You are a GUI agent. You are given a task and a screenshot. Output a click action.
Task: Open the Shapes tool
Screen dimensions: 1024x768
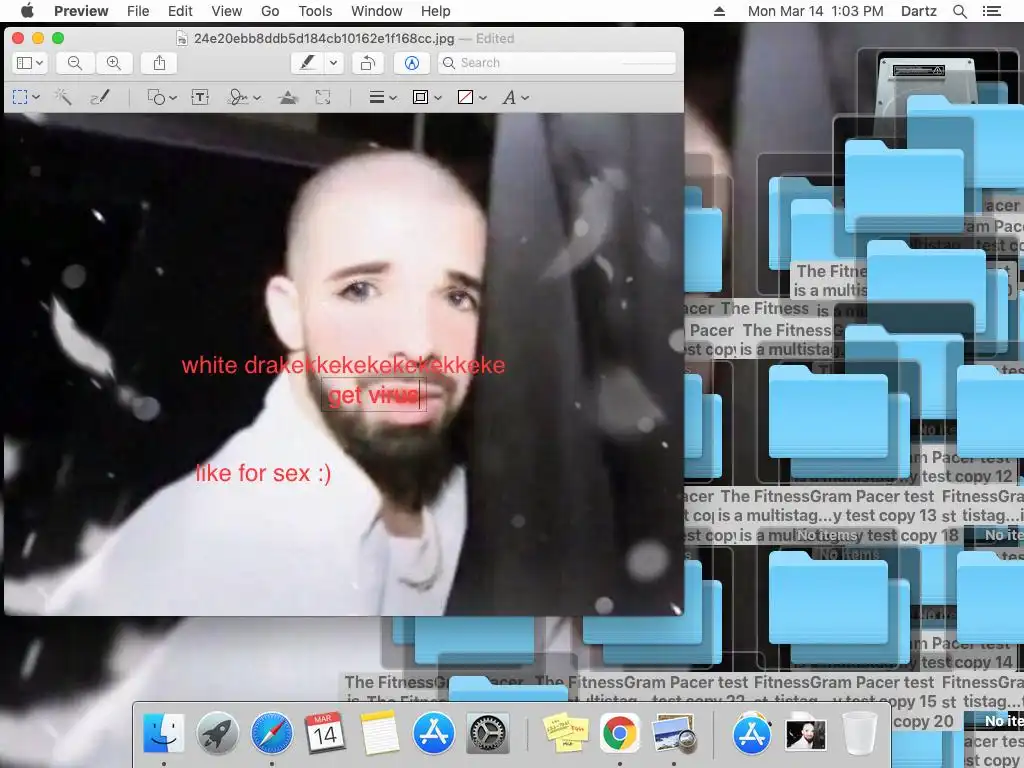pos(156,97)
